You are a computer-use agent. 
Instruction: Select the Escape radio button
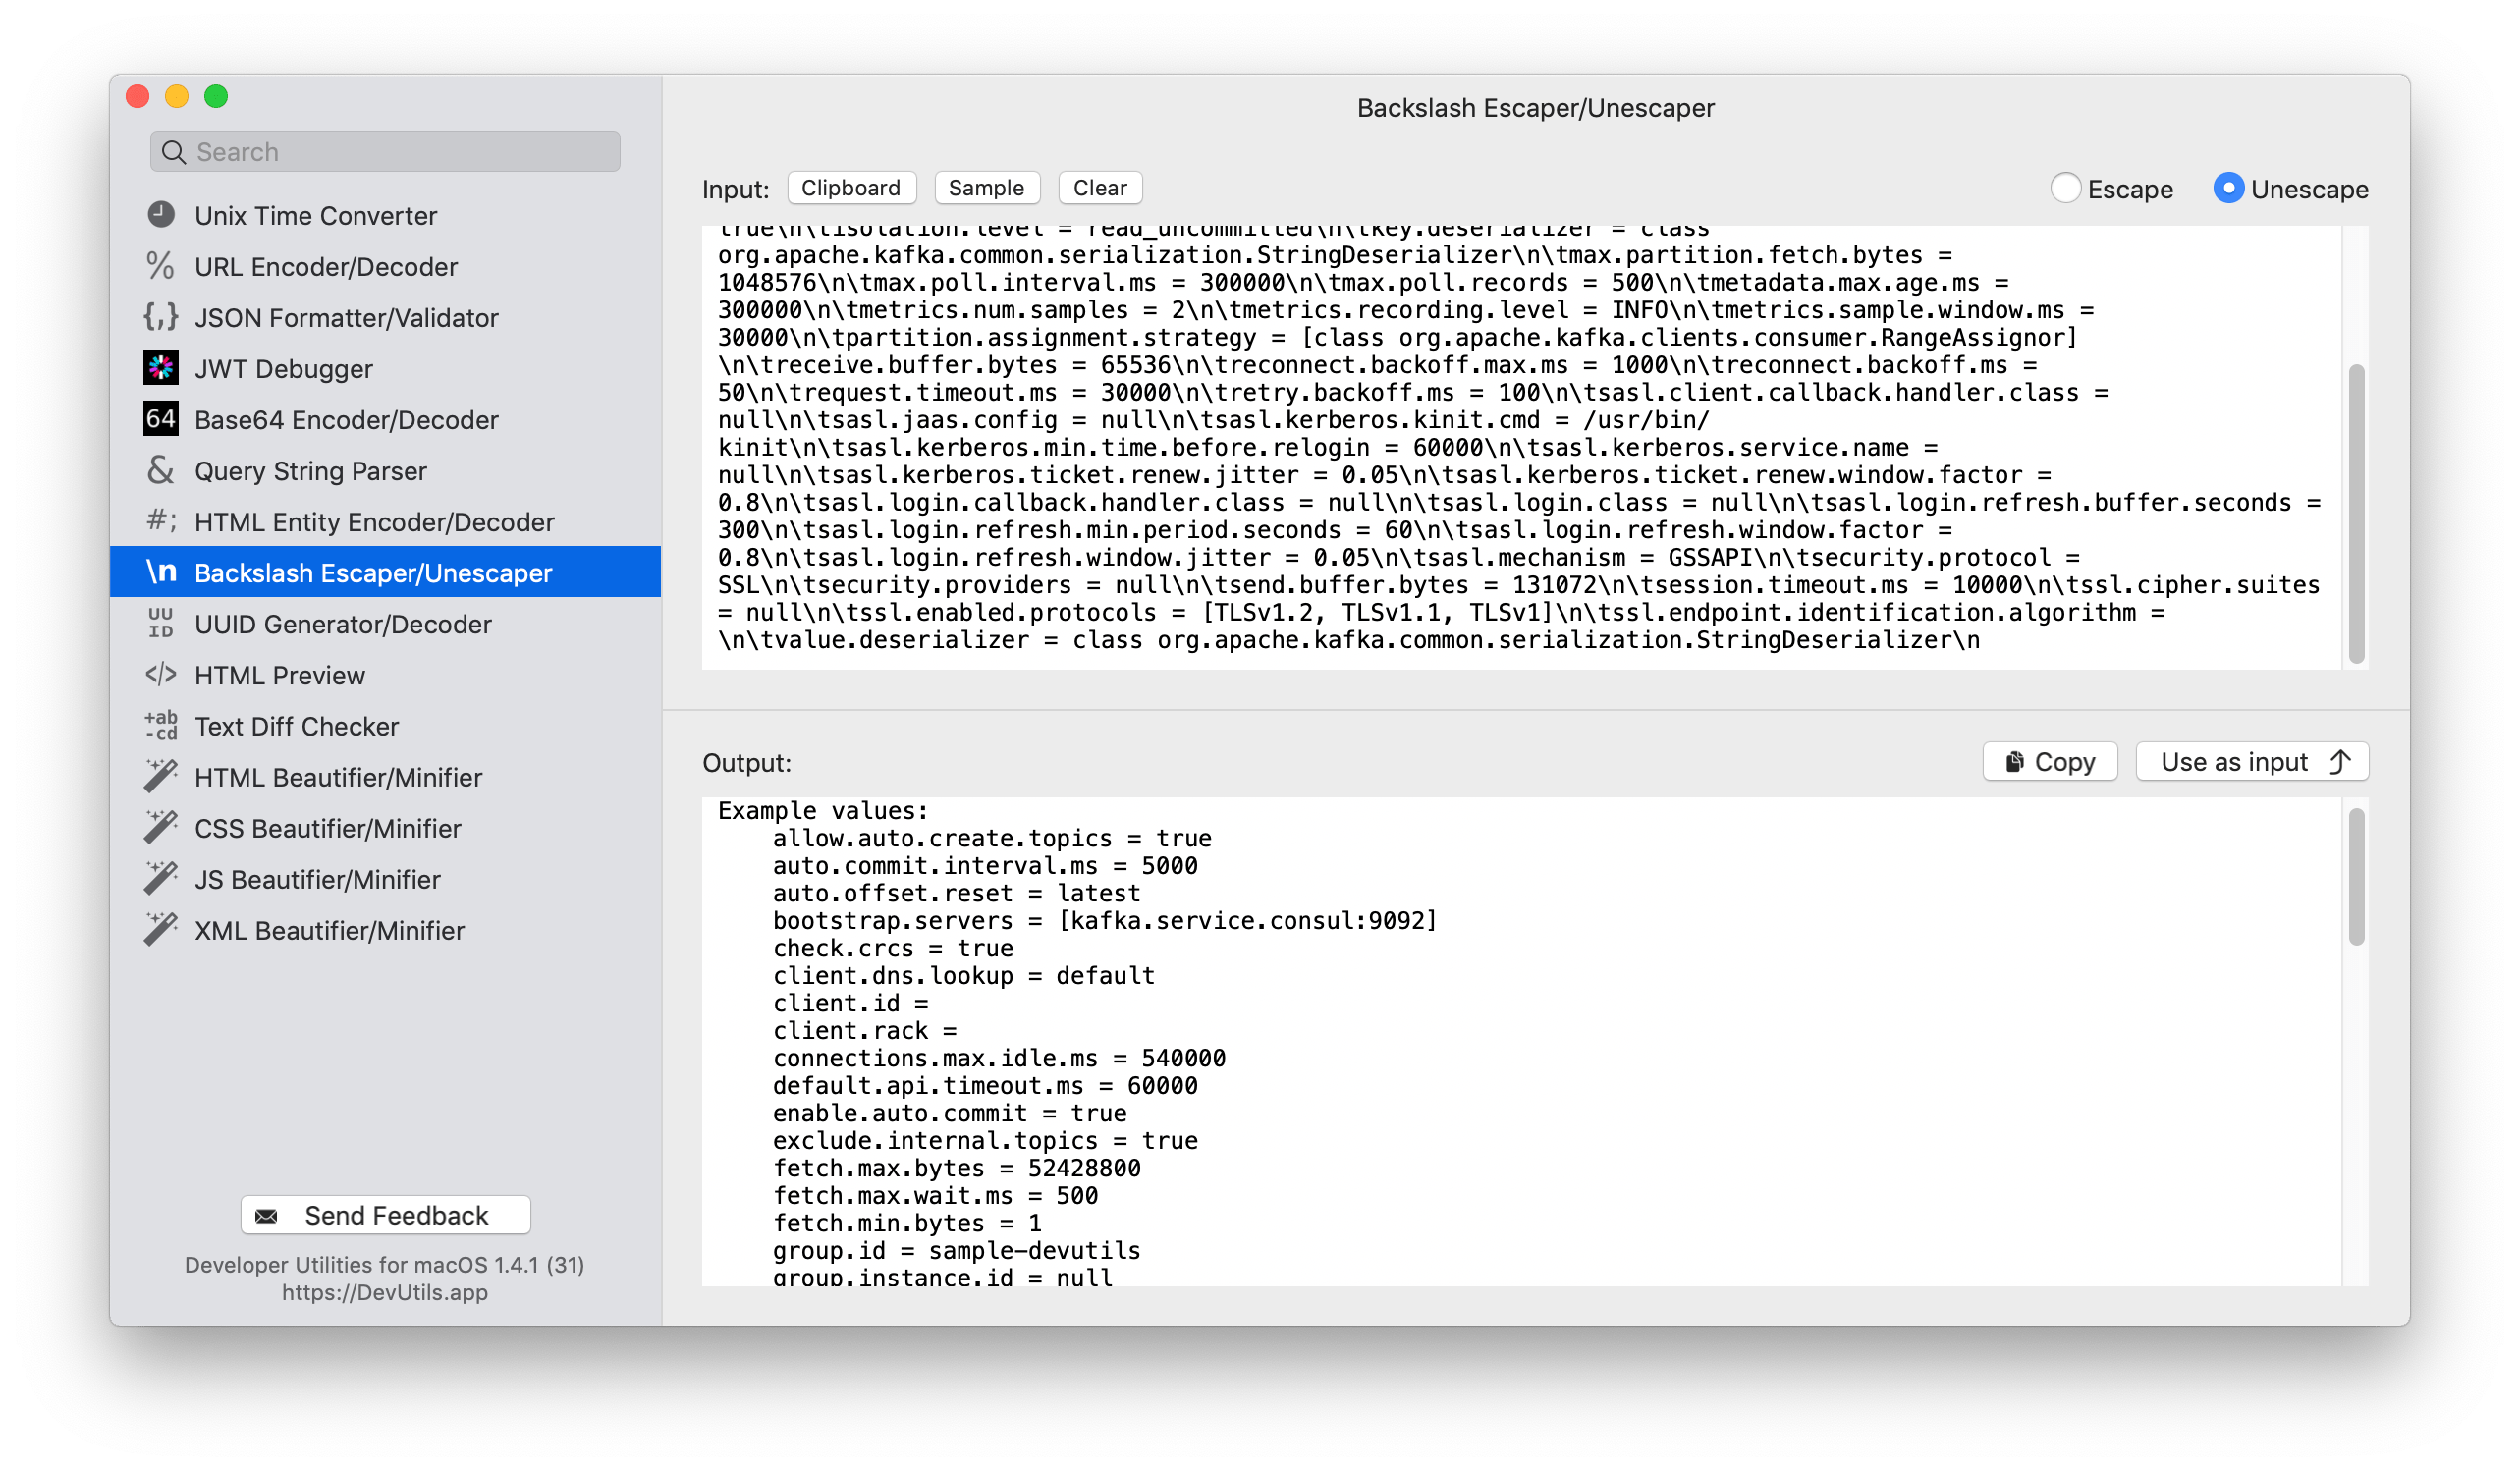pyautogui.click(x=2068, y=190)
